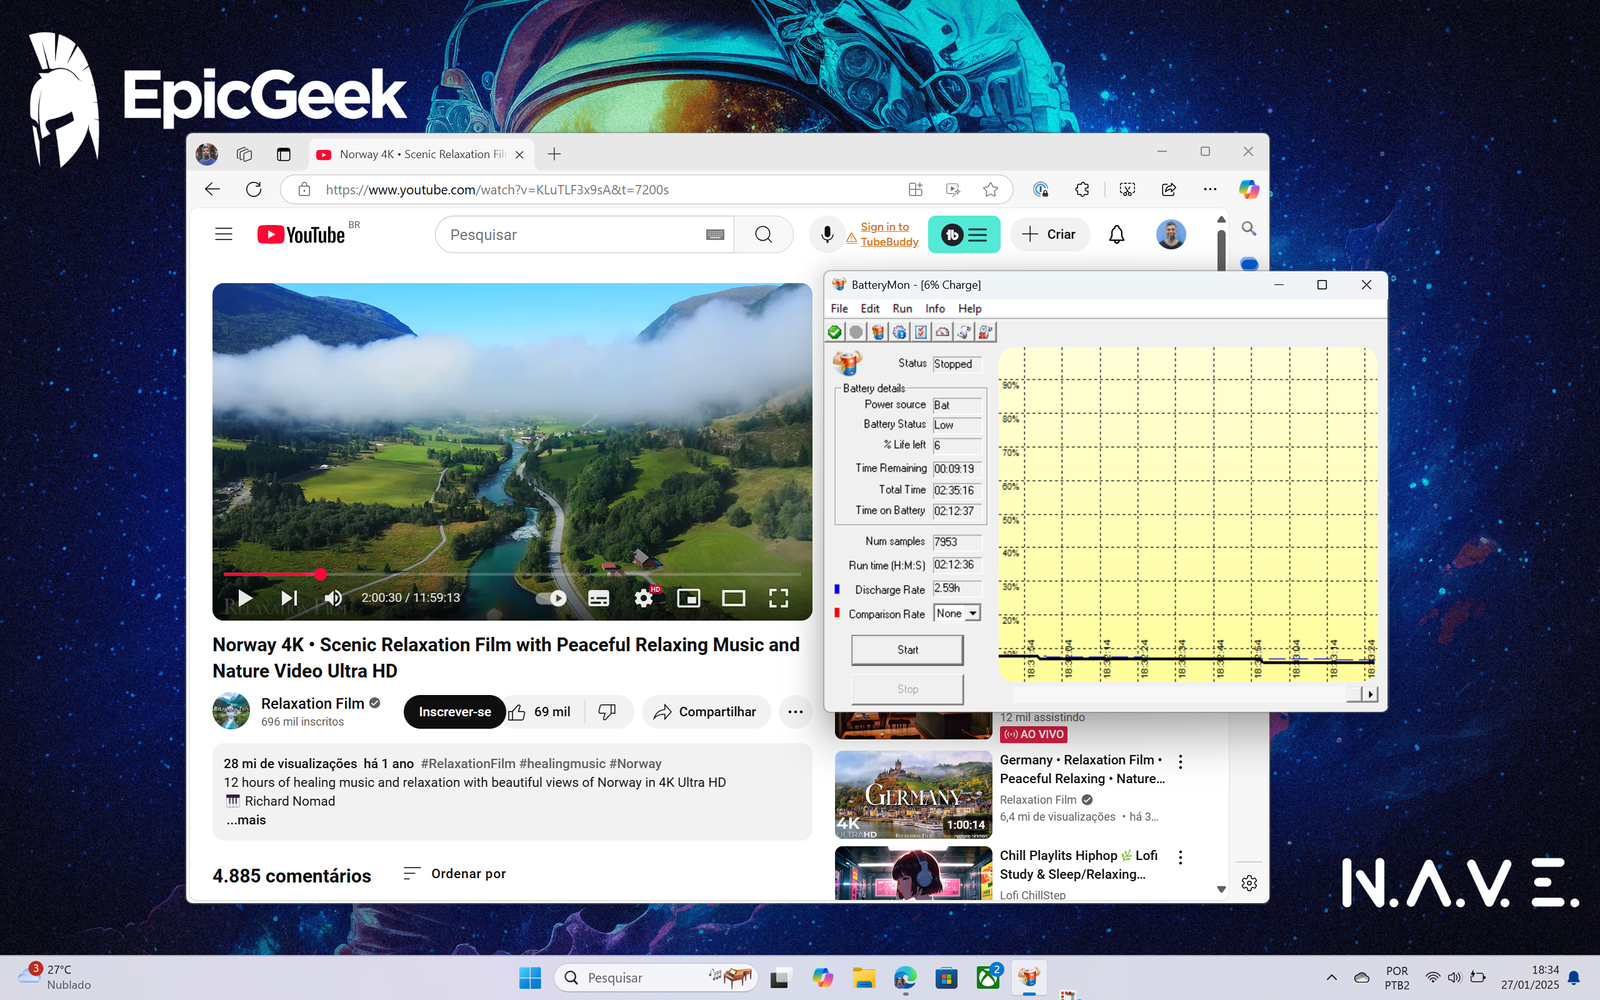Skip to next video in player
The width and height of the screenshot is (1600, 1000).
click(x=289, y=598)
